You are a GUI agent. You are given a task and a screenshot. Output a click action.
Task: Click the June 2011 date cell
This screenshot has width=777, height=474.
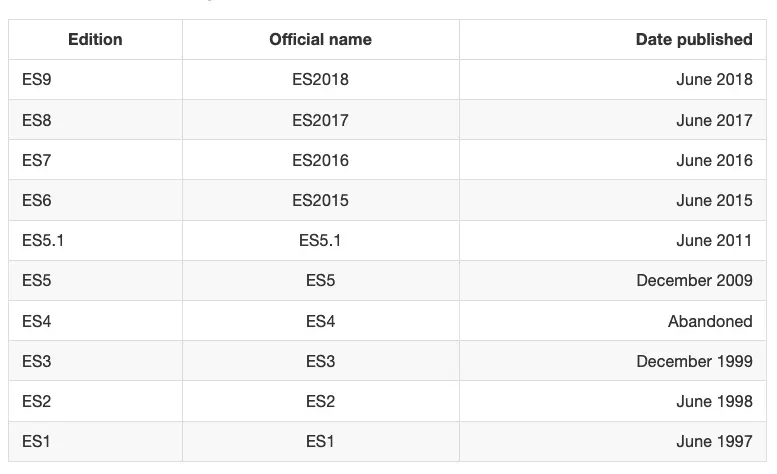point(714,241)
